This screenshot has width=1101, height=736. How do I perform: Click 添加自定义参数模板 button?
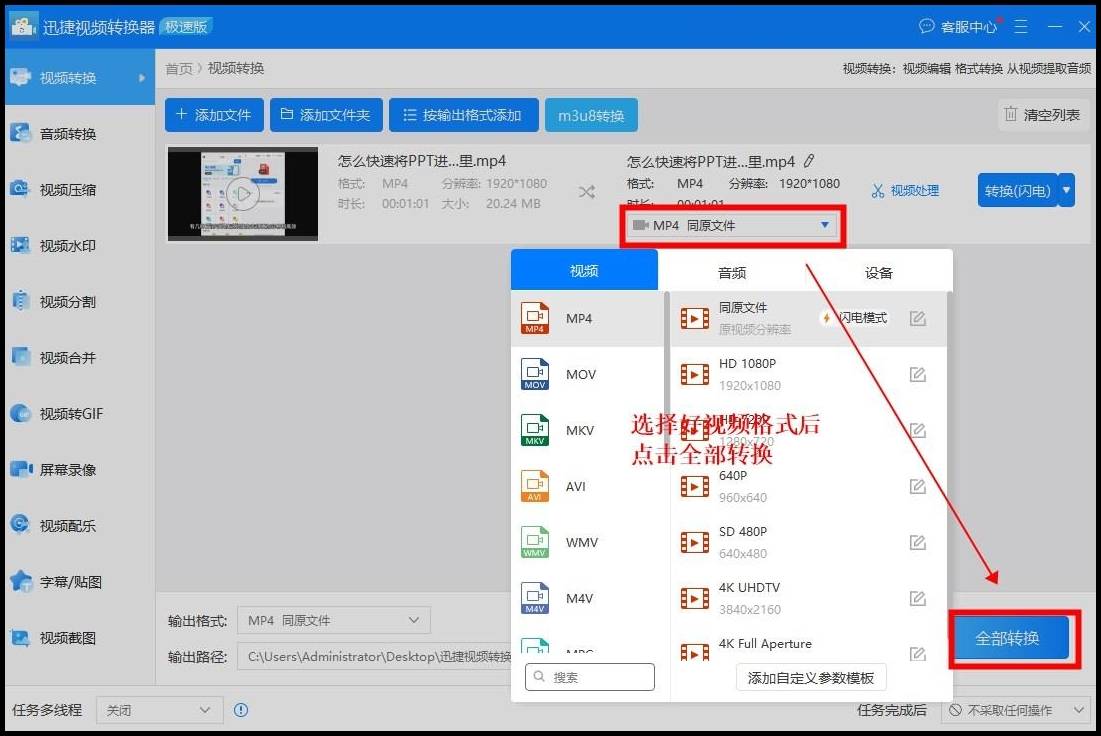[x=811, y=678]
